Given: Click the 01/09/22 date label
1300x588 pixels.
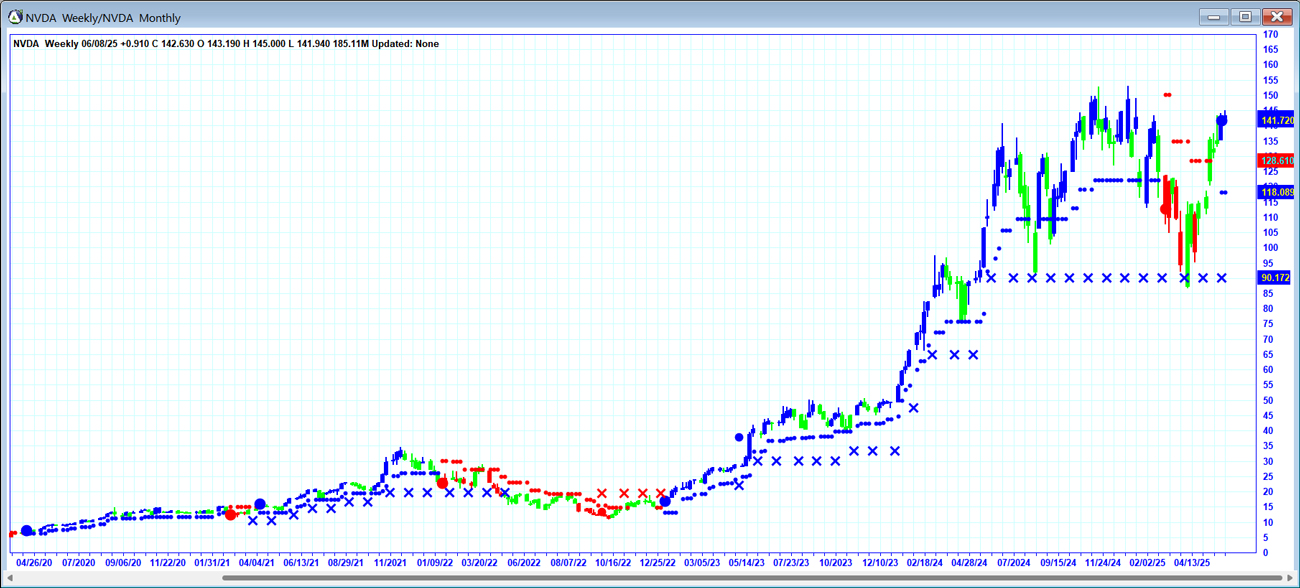Looking at the screenshot, I should 435,563.
